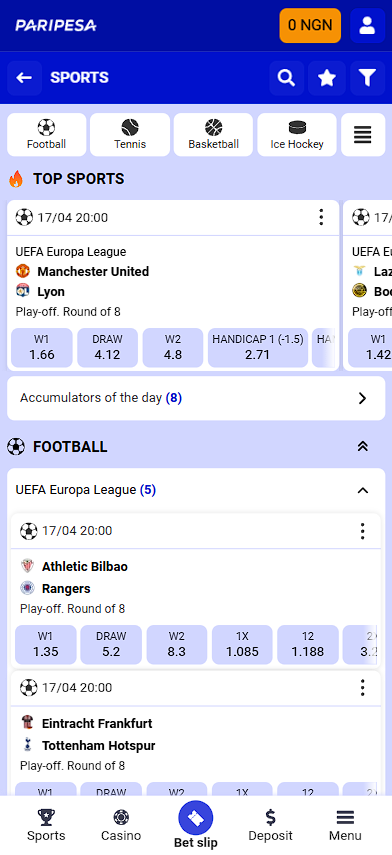Open options for Manchester United match
The image size is (392, 855).
(x=321, y=217)
